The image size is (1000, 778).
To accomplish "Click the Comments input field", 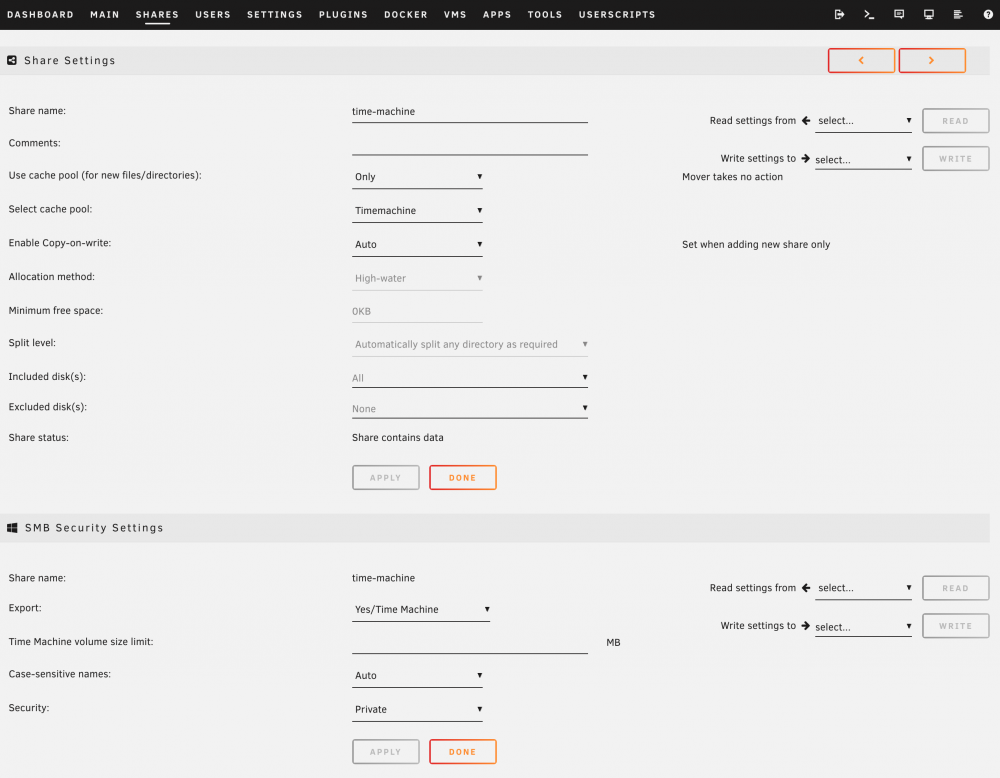I will (469, 144).
